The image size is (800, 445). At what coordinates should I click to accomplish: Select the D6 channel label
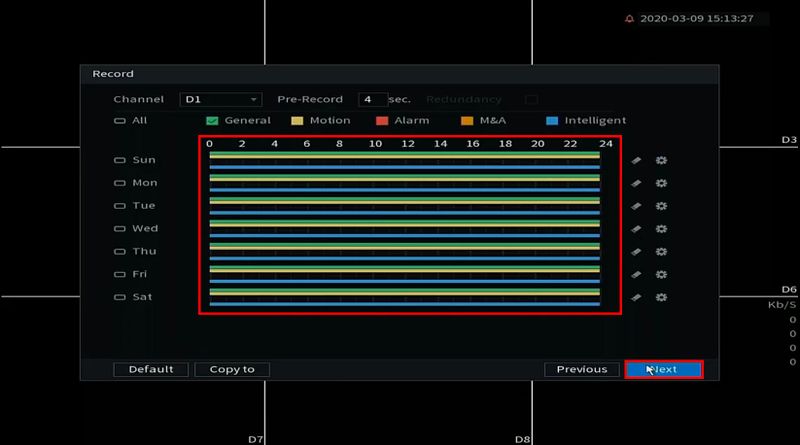(x=789, y=289)
